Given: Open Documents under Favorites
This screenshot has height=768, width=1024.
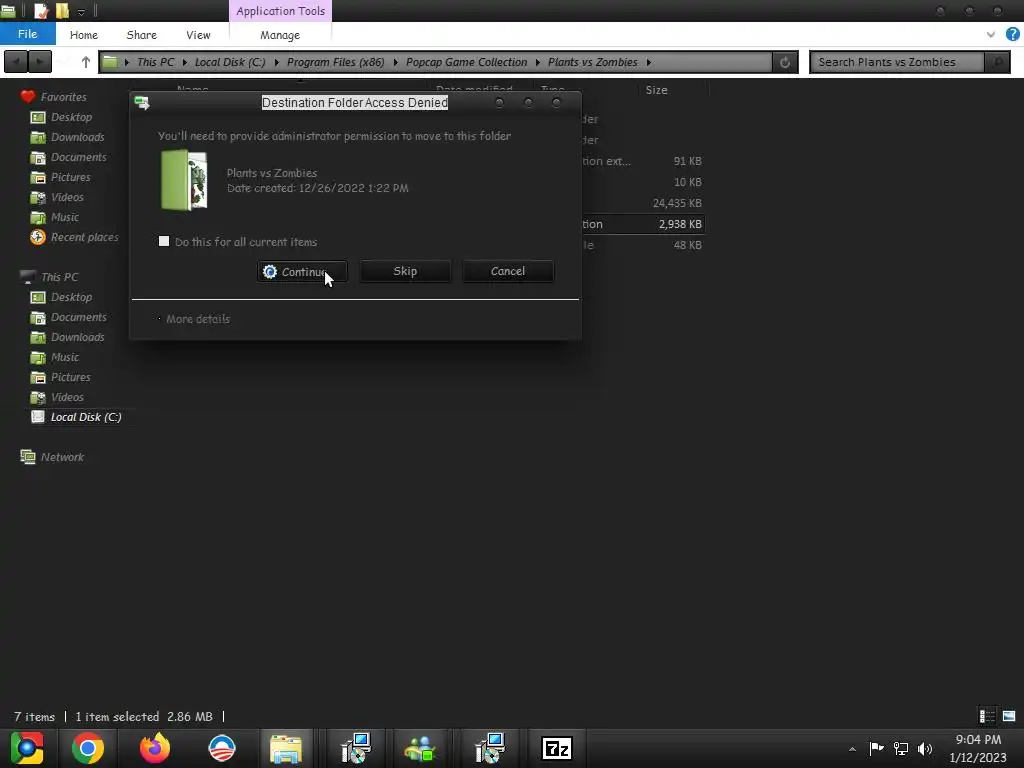Looking at the screenshot, I should coord(78,157).
